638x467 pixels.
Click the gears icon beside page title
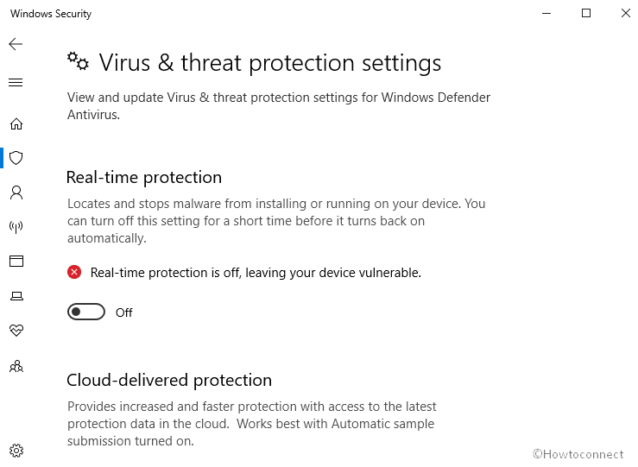(77, 62)
